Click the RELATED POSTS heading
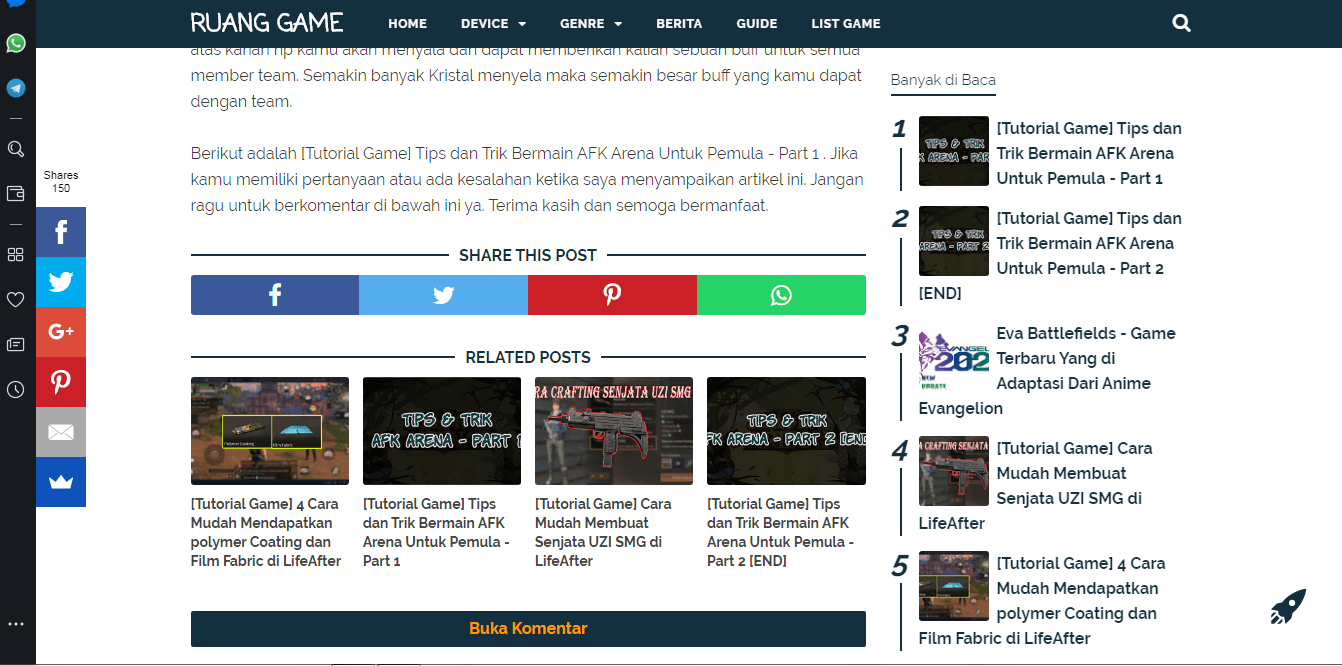This screenshot has width=1342, height=666. pos(528,357)
